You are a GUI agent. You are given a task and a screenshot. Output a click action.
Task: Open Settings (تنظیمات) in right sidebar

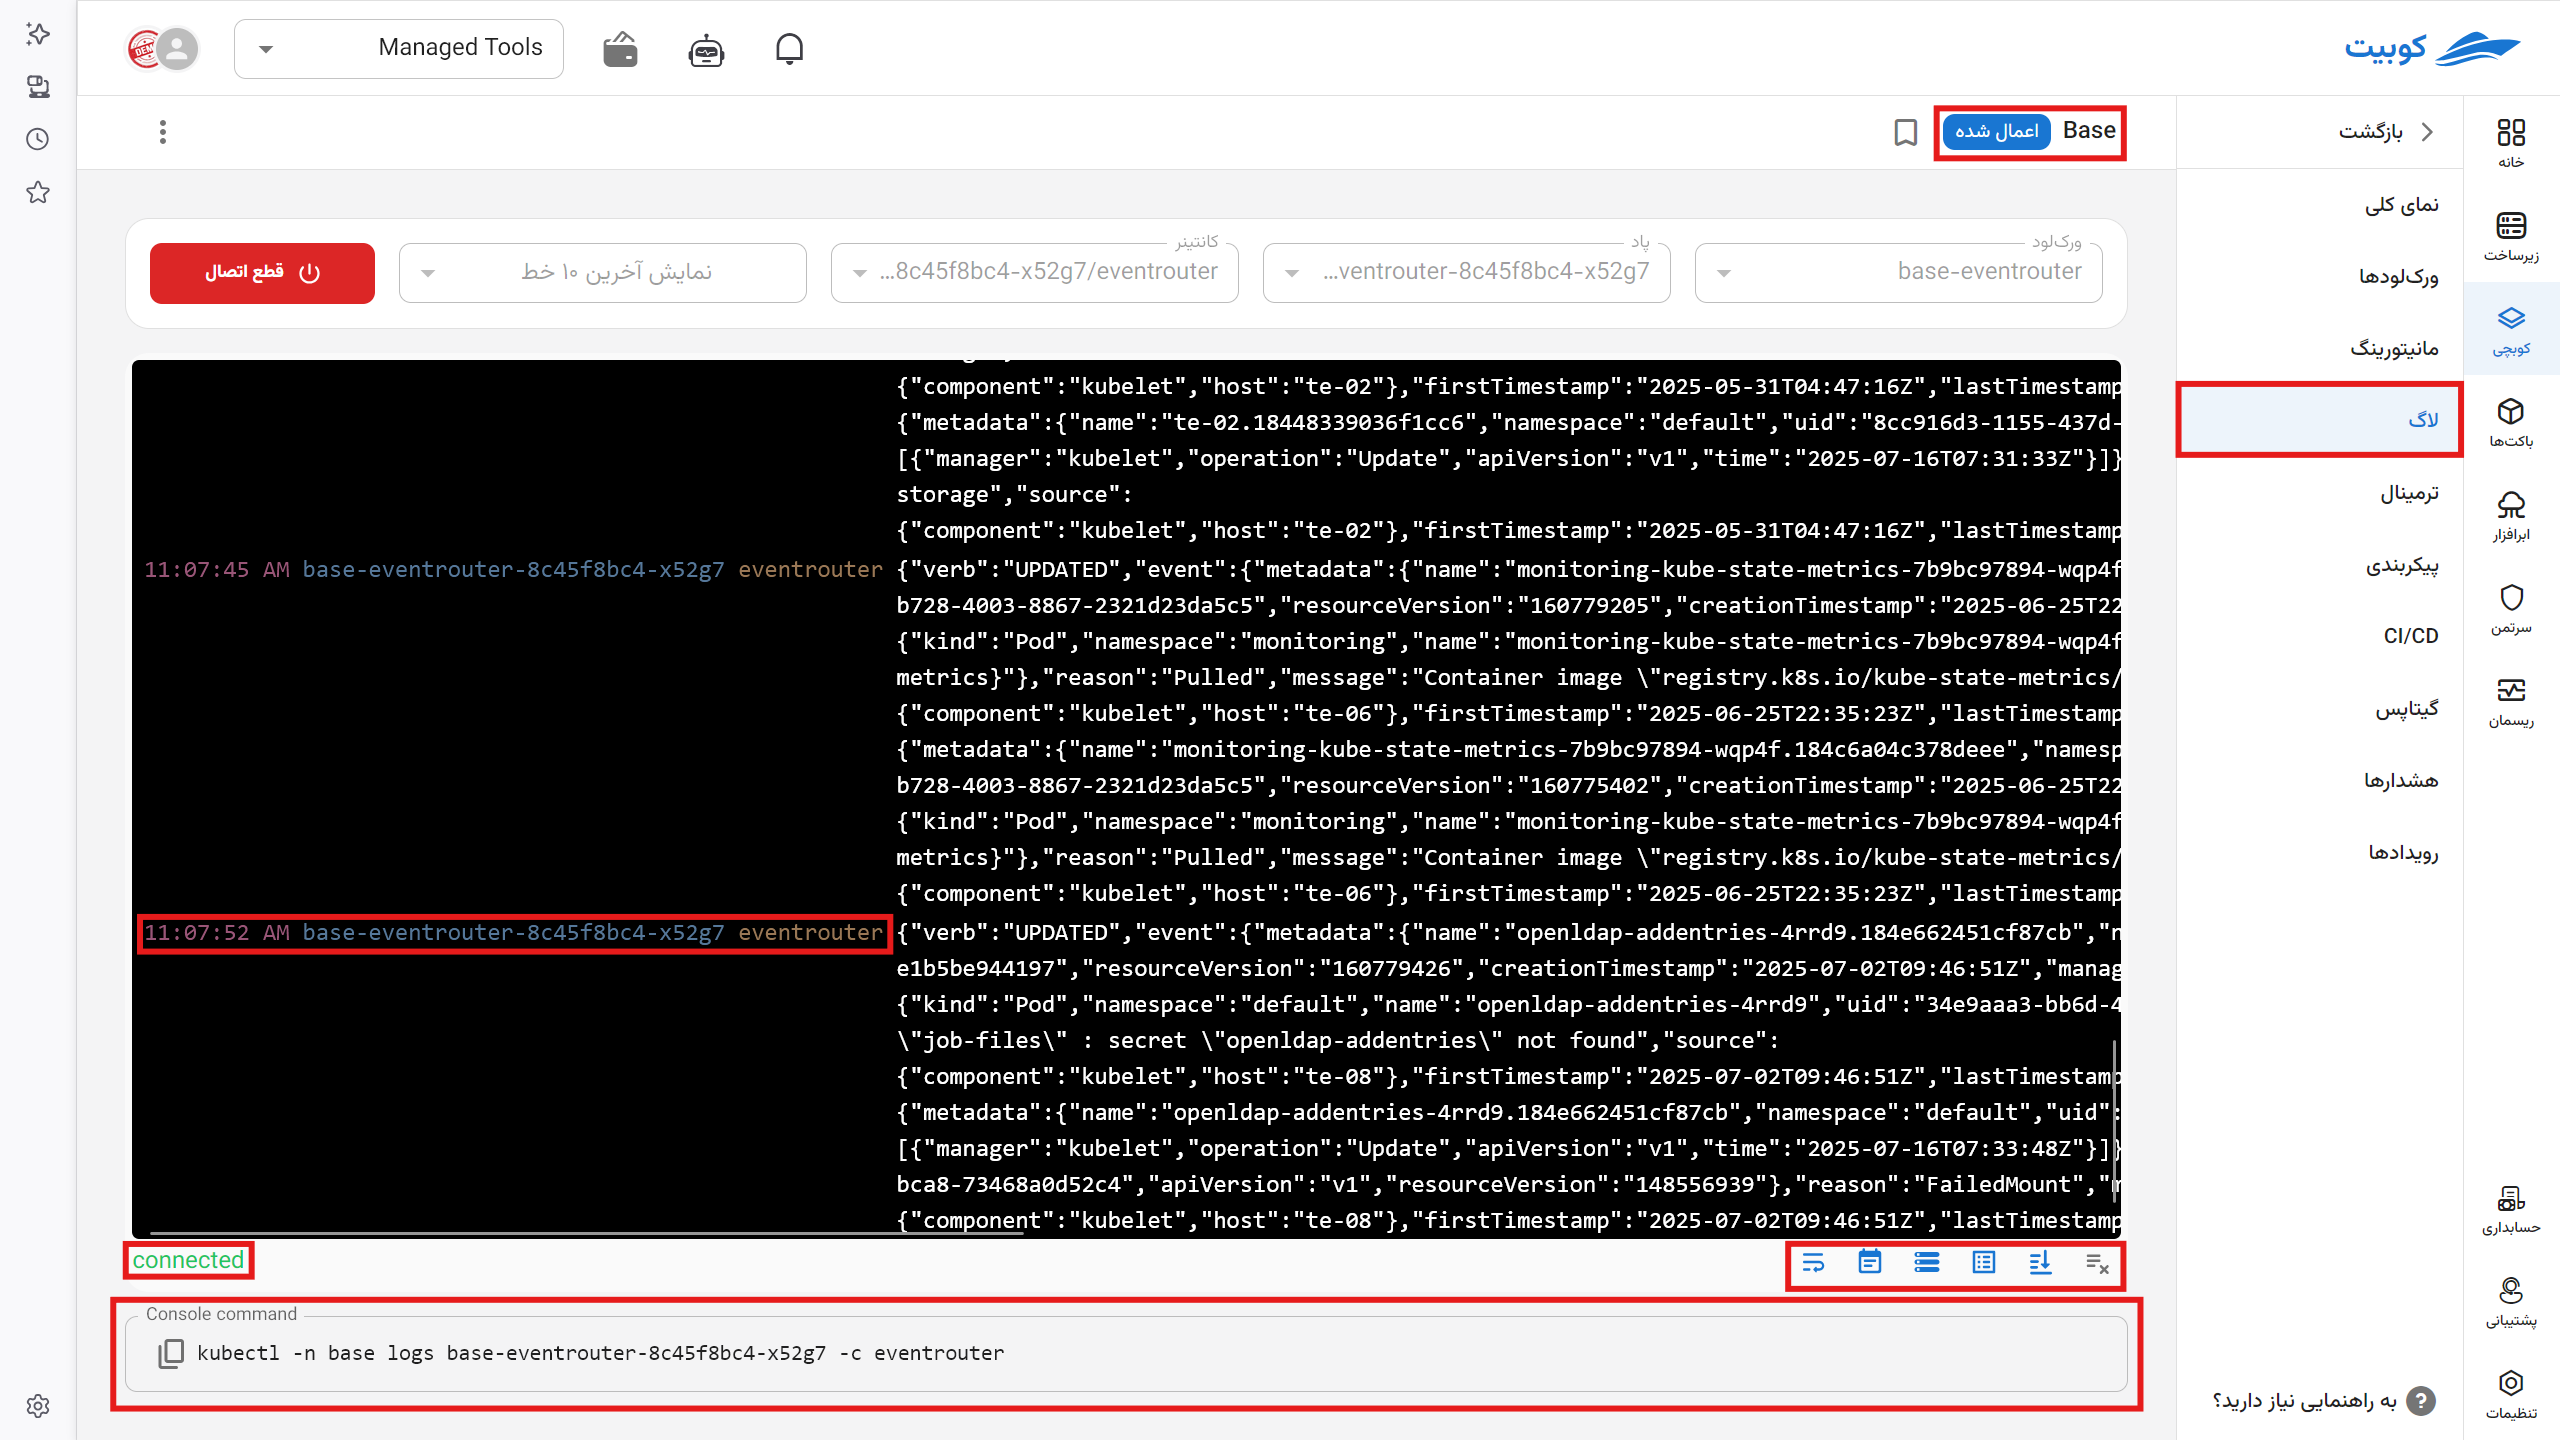tap(2511, 1395)
